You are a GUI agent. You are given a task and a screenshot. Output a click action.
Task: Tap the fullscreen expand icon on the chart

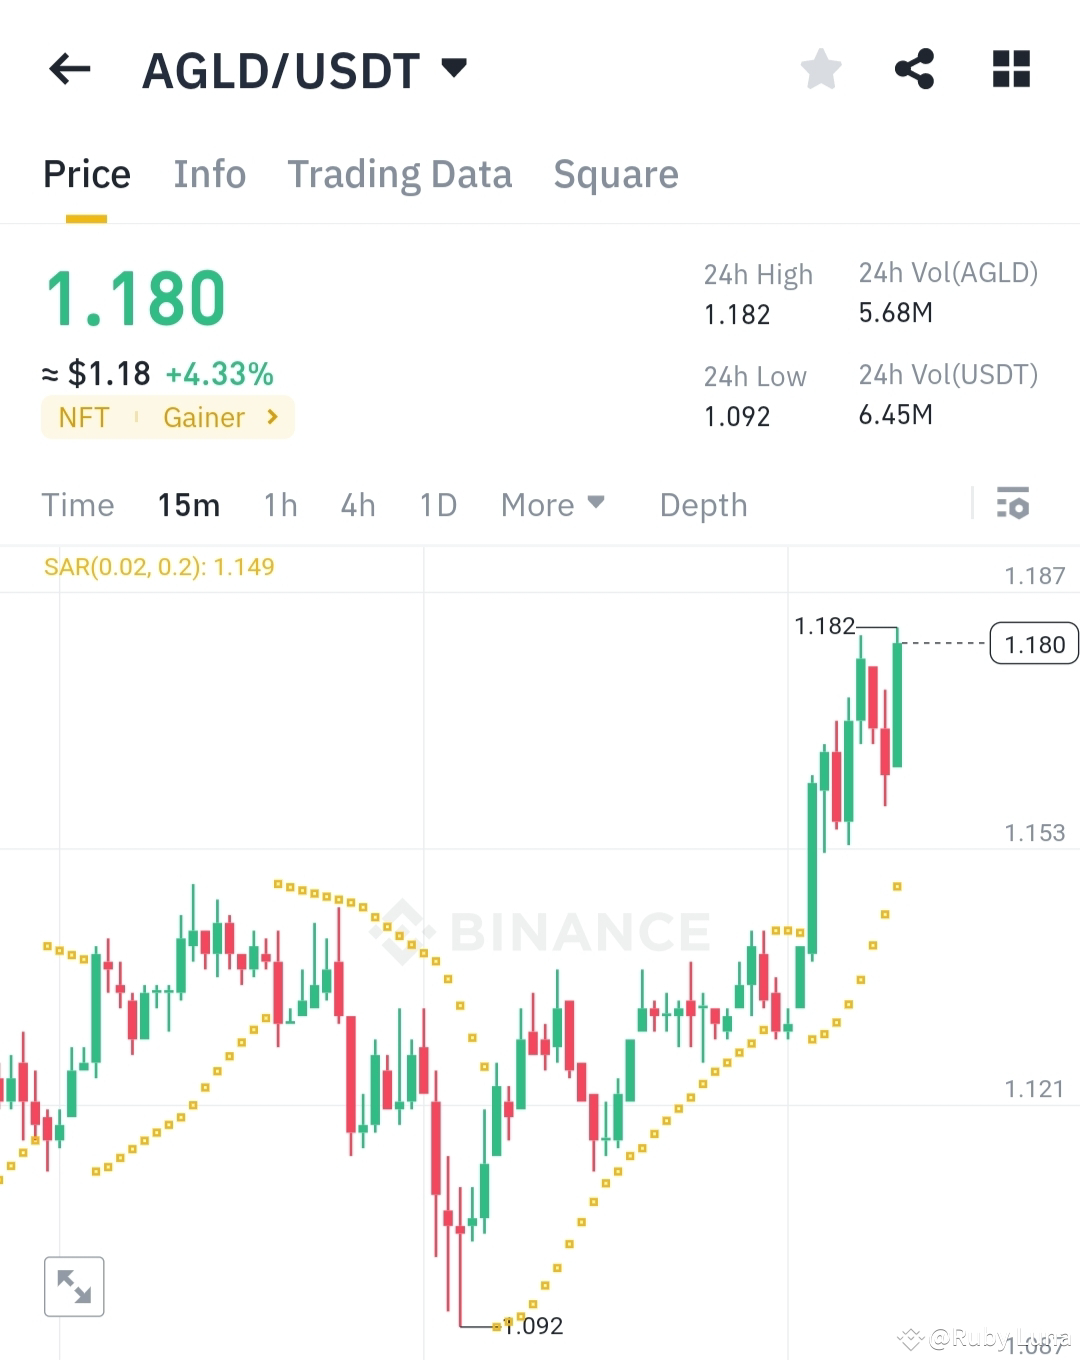(x=75, y=1286)
